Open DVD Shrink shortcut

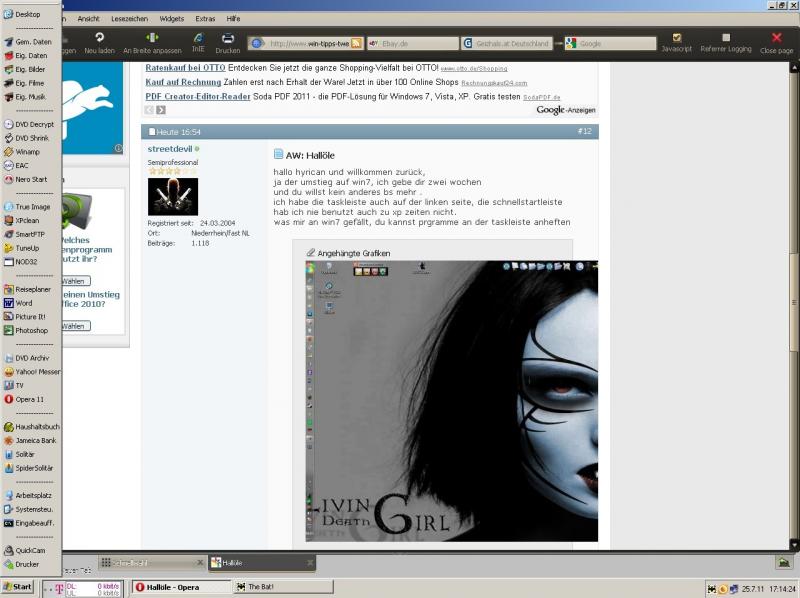30,138
